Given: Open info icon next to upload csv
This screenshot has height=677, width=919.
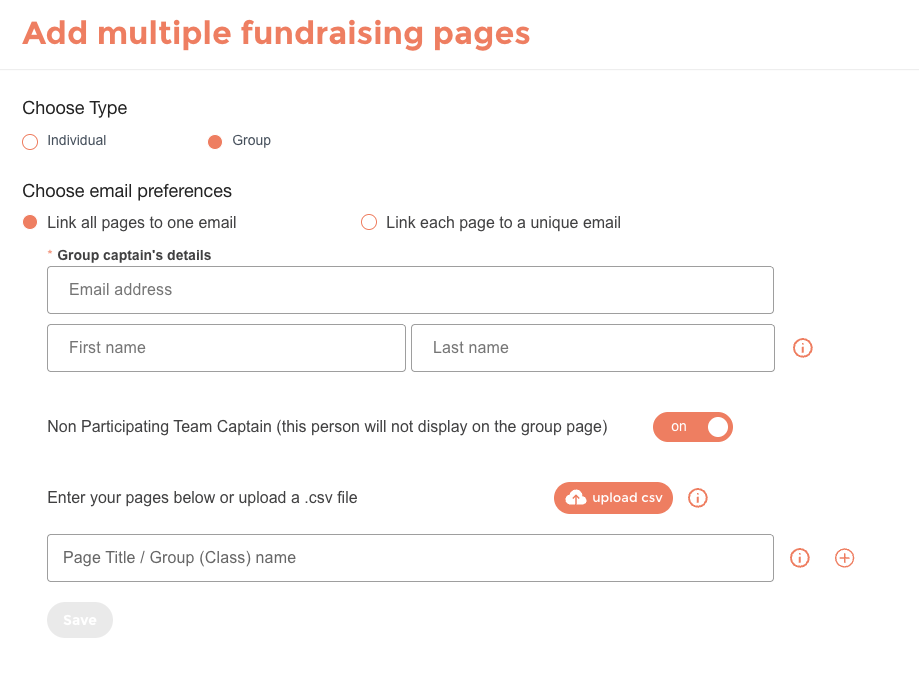Looking at the screenshot, I should pos(697,498).
